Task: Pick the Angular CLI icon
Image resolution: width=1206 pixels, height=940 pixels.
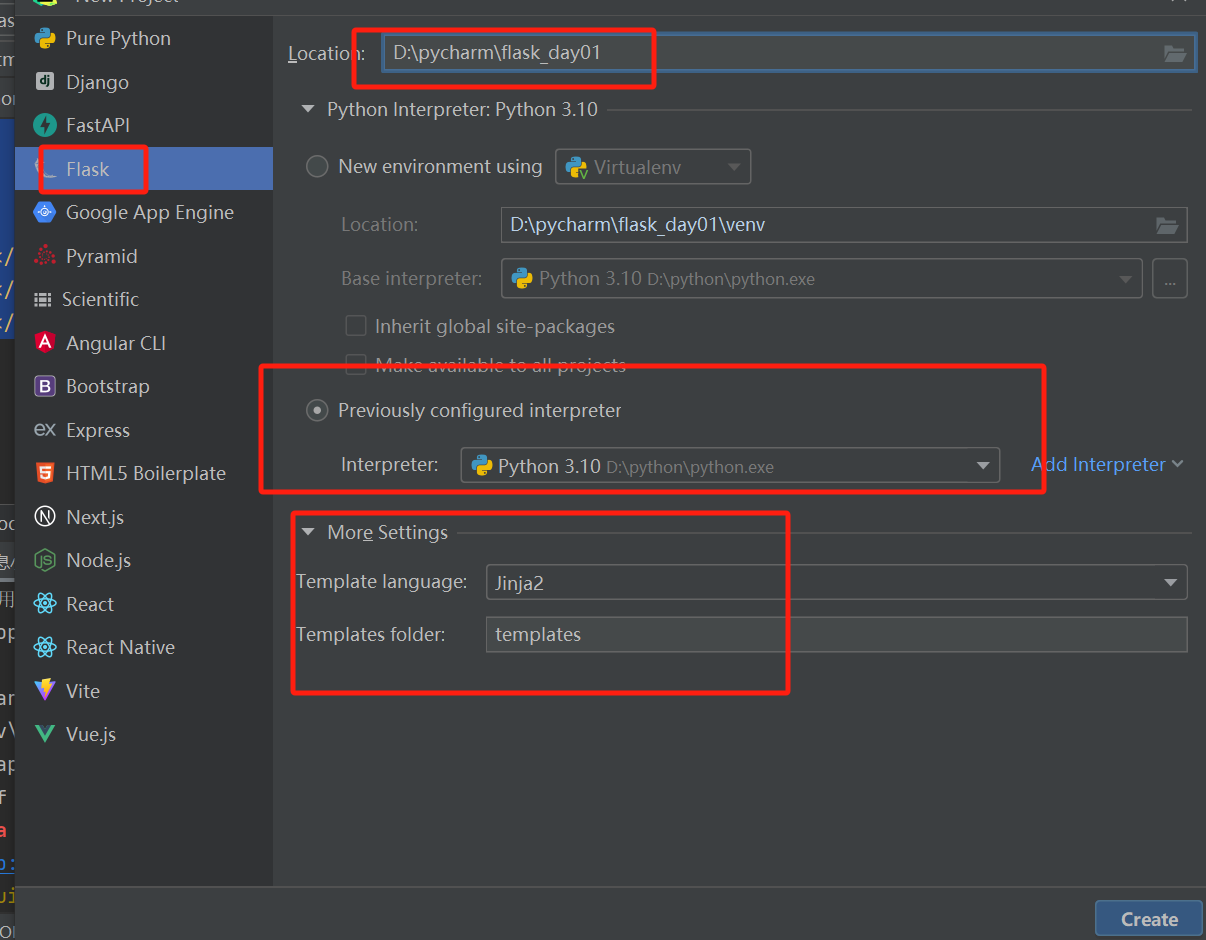Action: (x=45, y=343)
